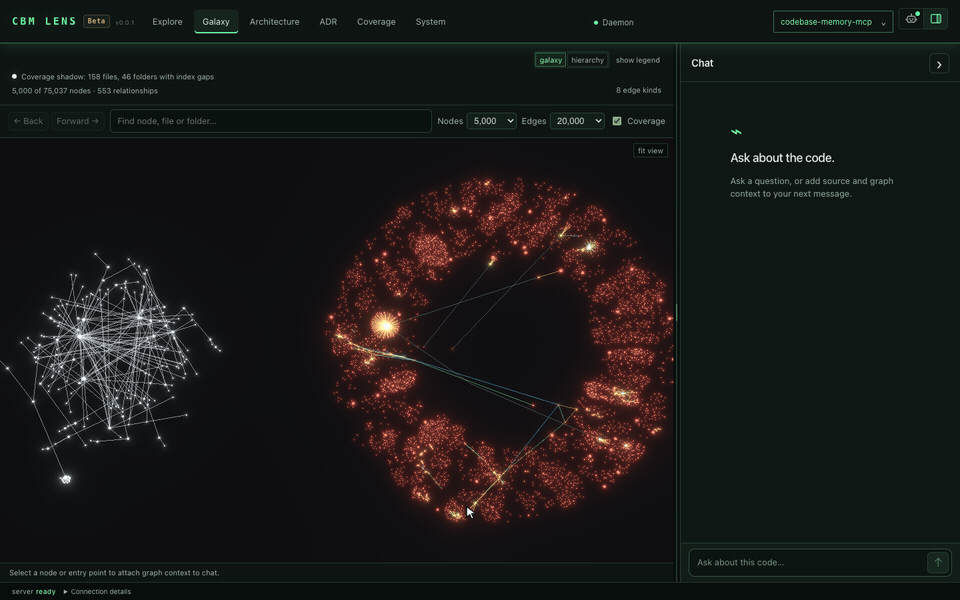Click the green lightning icon in Chat
Screen dimensions: 960x600
(x=736, y=132)
